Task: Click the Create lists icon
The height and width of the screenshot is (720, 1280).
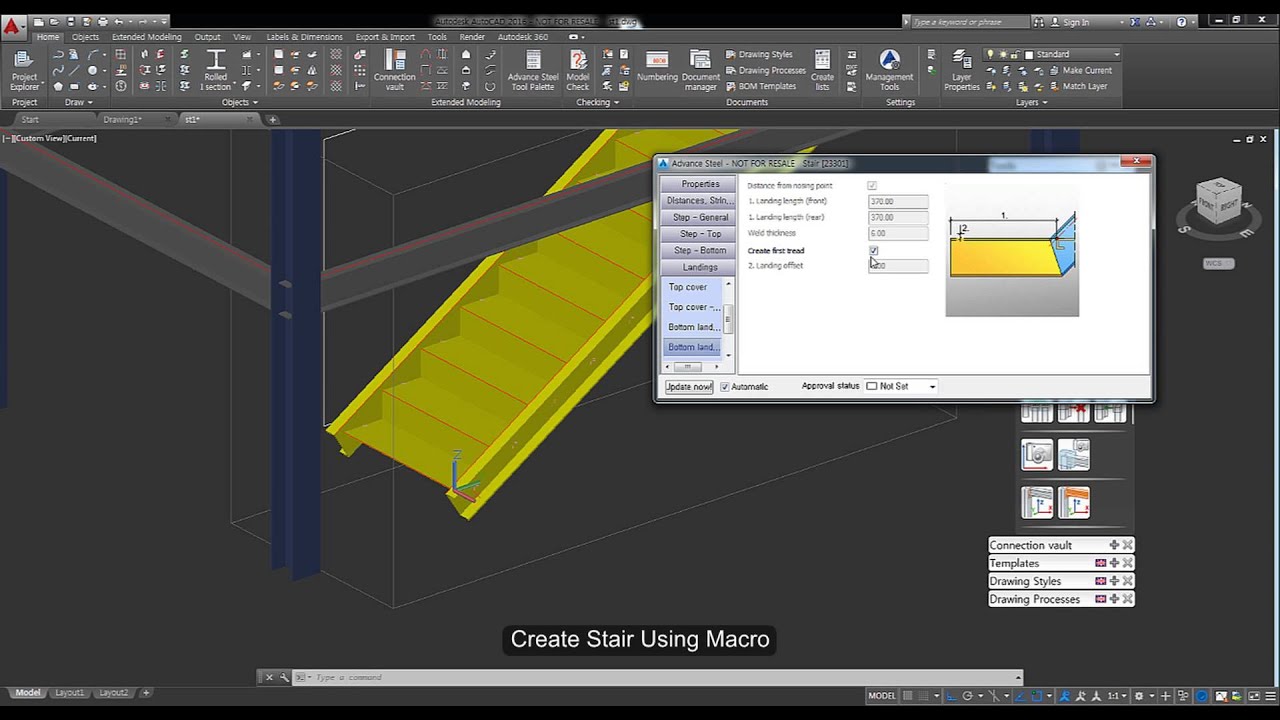Action: click(x=822, y=70)
